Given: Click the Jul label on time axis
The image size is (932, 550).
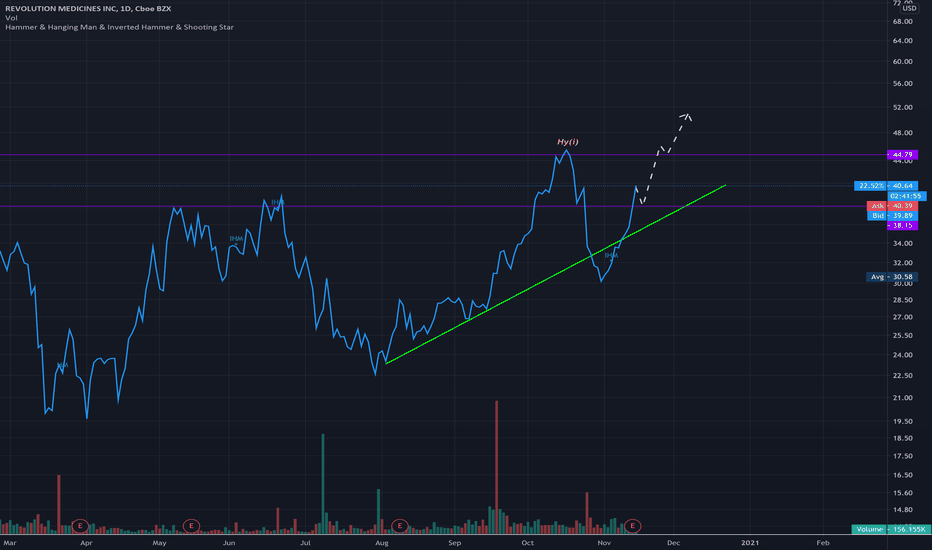Looking at the screenshot, I should coord(306,543).
